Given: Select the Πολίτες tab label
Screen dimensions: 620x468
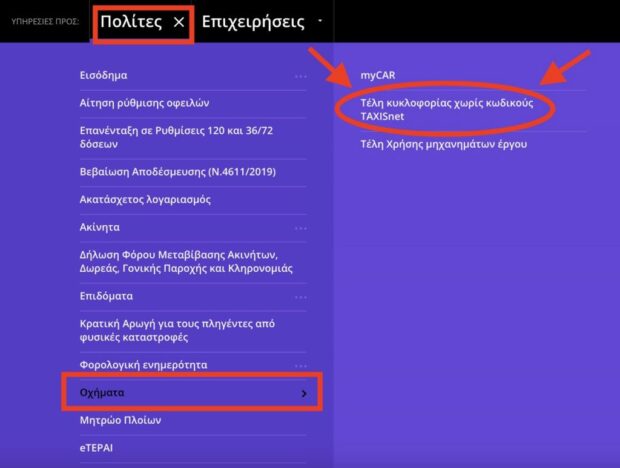Looking at the screenshot, I should pyautogui.click(x=131, y=21).
